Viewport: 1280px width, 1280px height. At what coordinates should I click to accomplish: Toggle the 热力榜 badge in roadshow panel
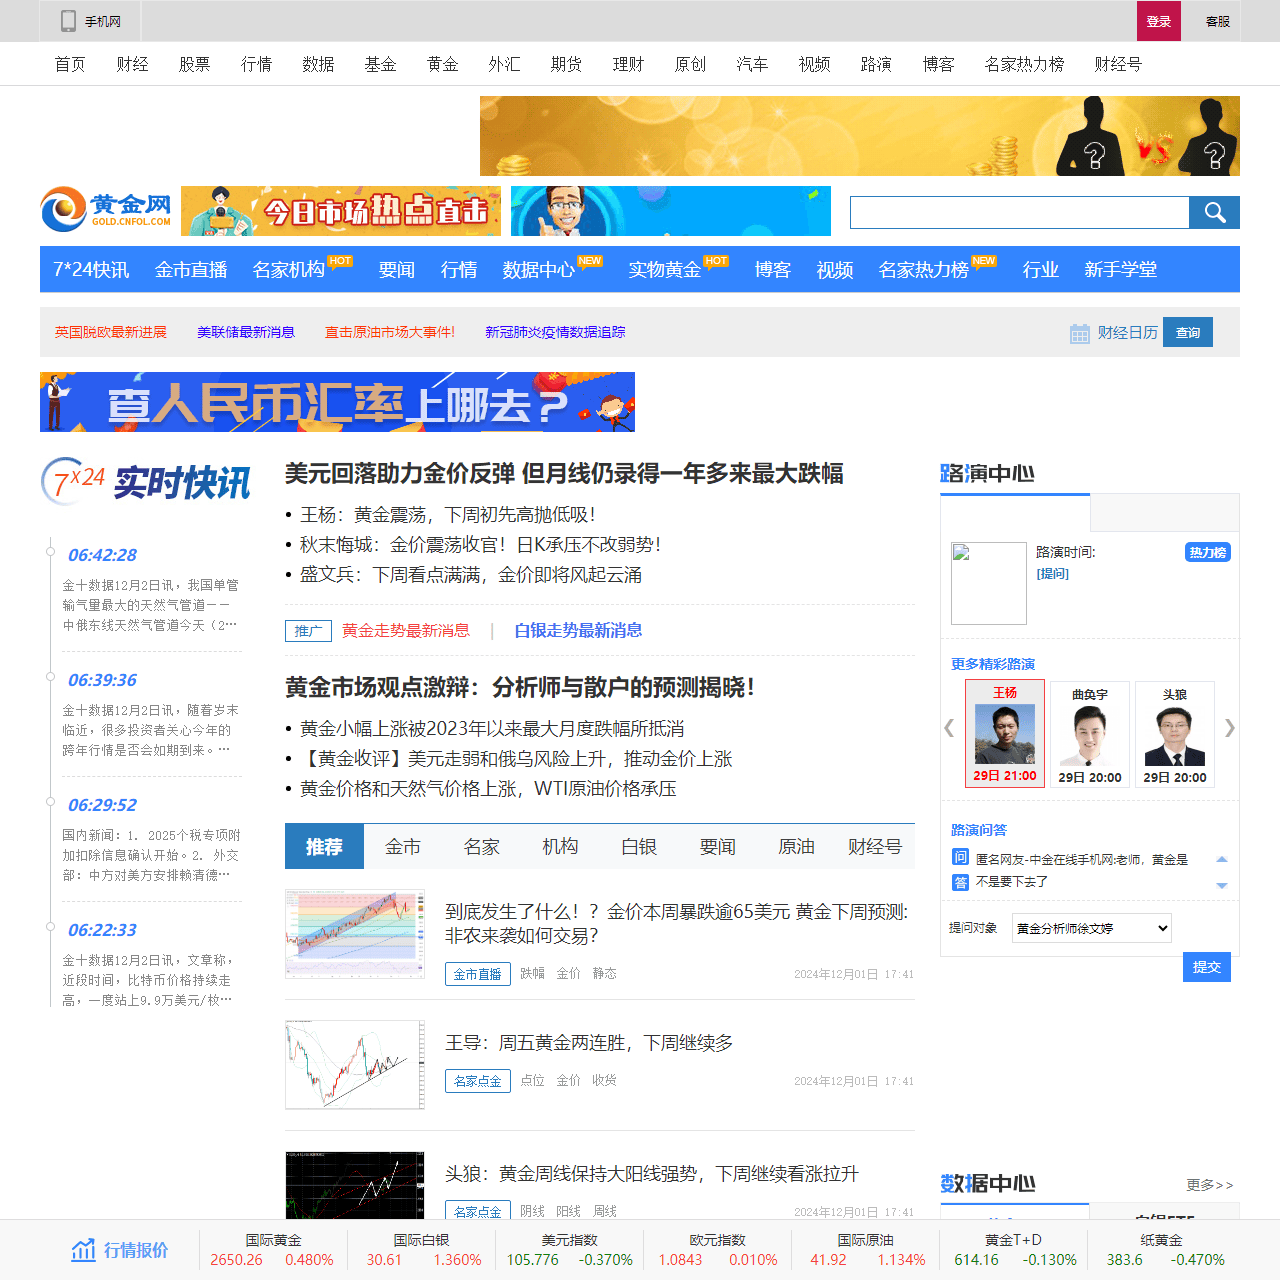1207,551
